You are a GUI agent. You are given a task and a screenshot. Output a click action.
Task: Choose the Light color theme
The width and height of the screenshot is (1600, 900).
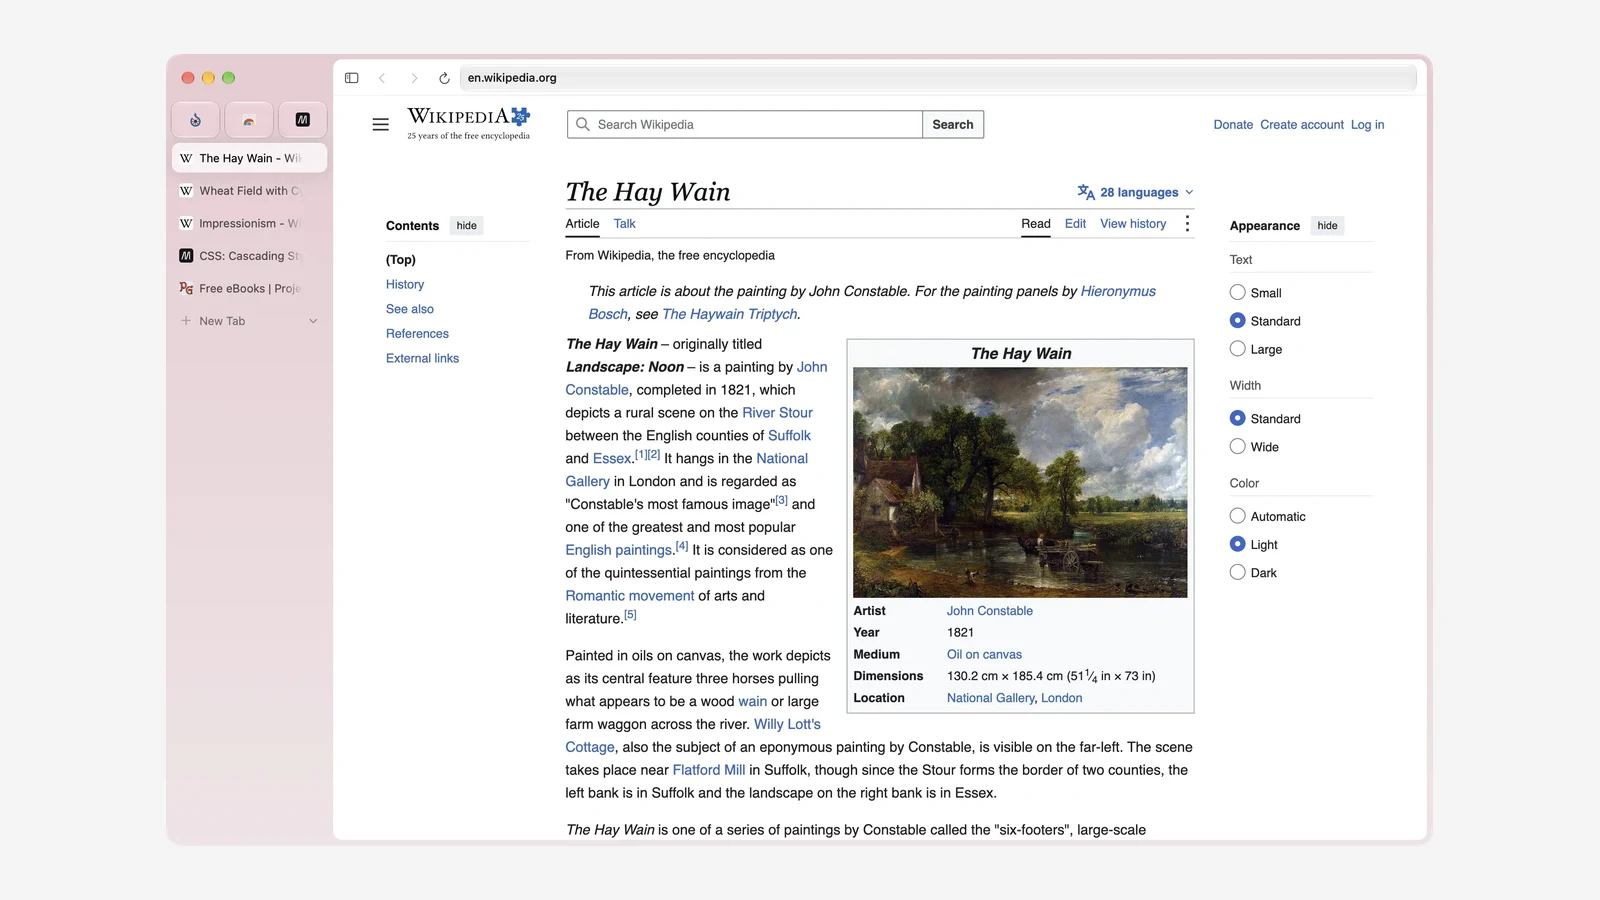(1238, 545)
